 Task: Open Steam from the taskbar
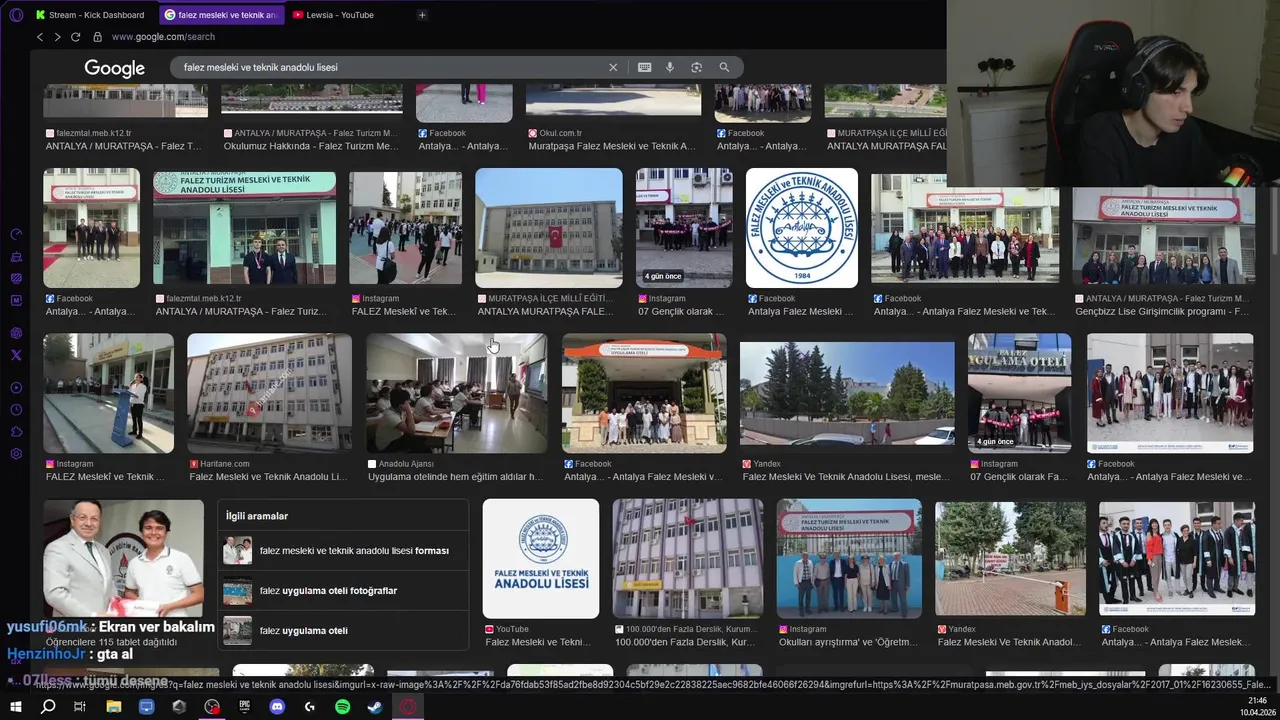click(374, 706)
